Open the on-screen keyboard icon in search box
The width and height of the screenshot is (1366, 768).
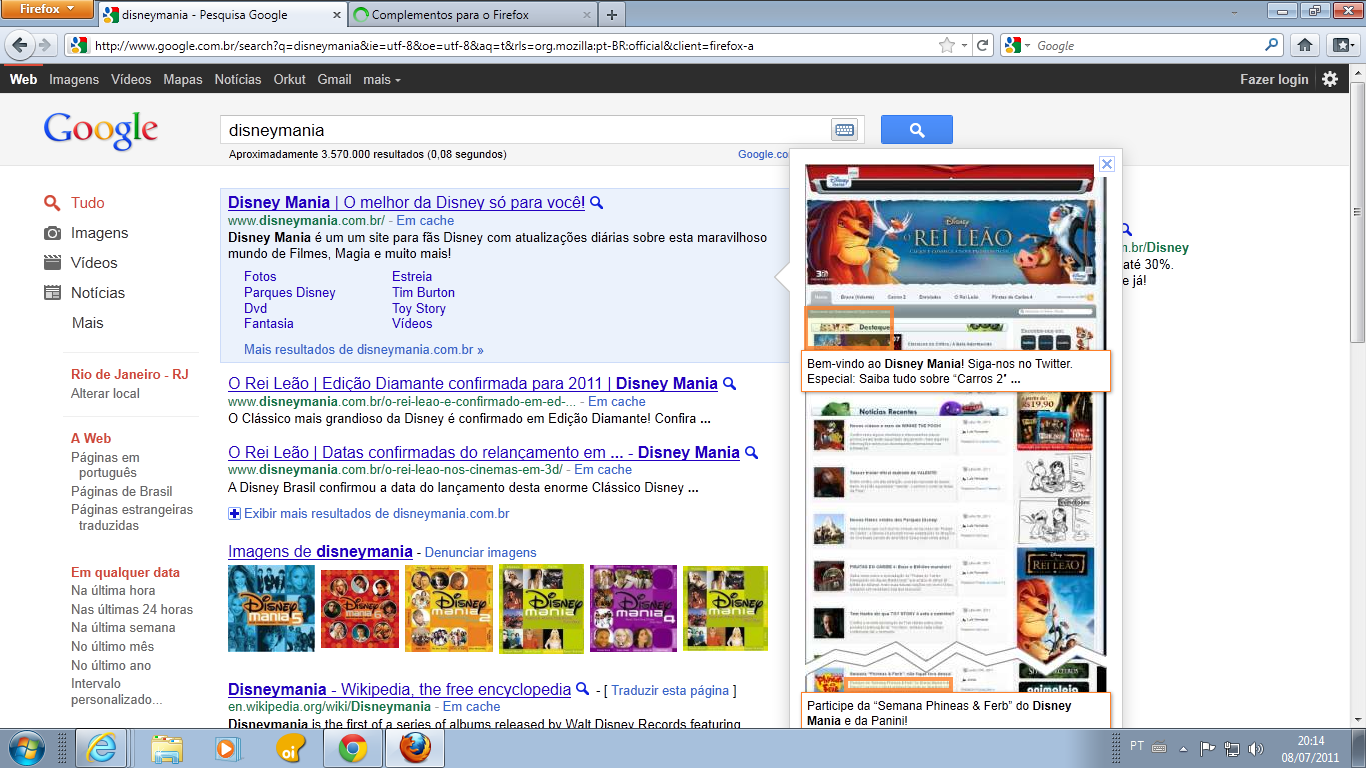click(x=844, y=130)
